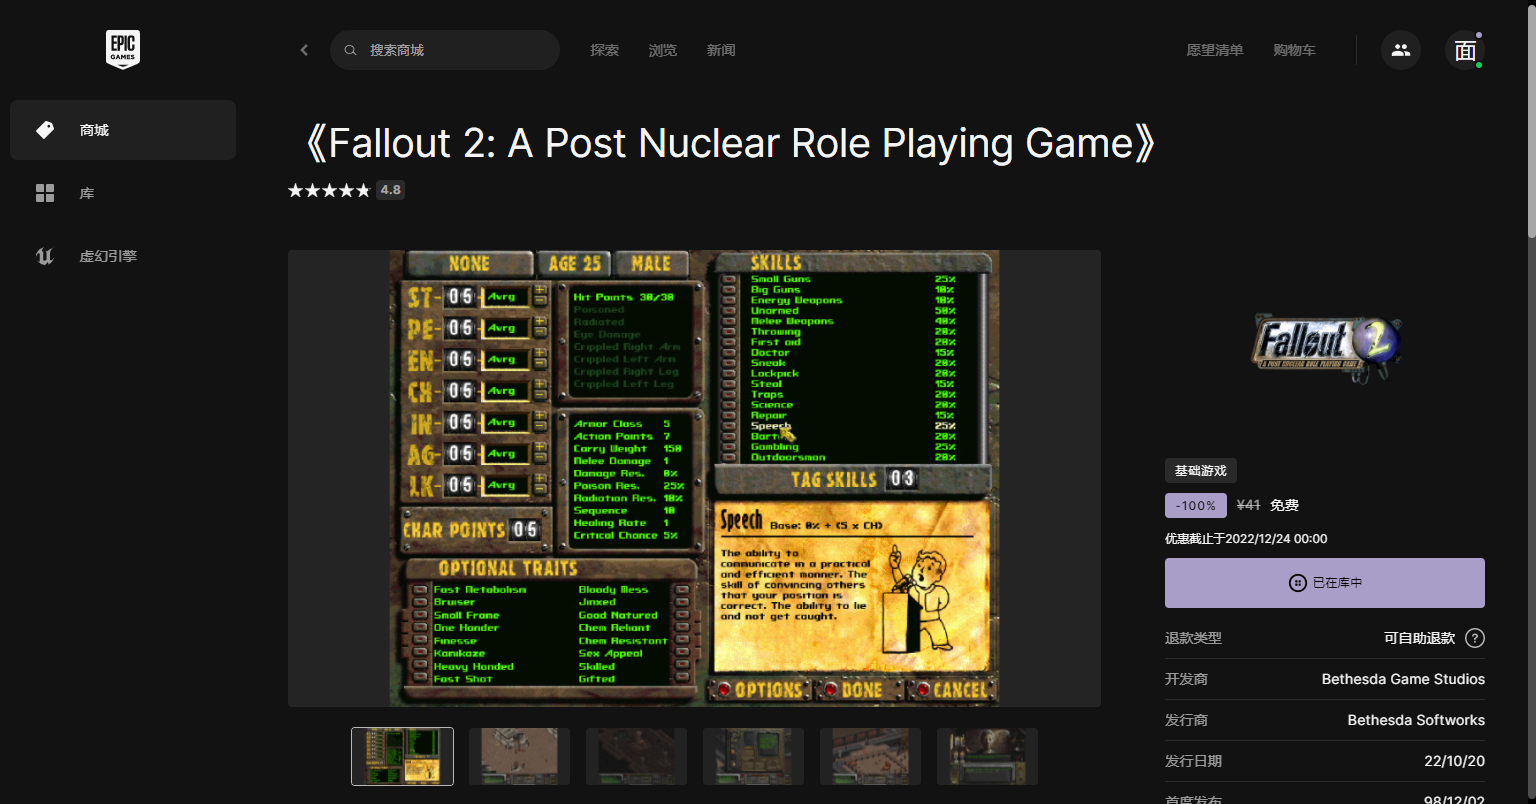The image size is (1536, 804).
Task: Click the library grid icon
Action: [45, 193]
